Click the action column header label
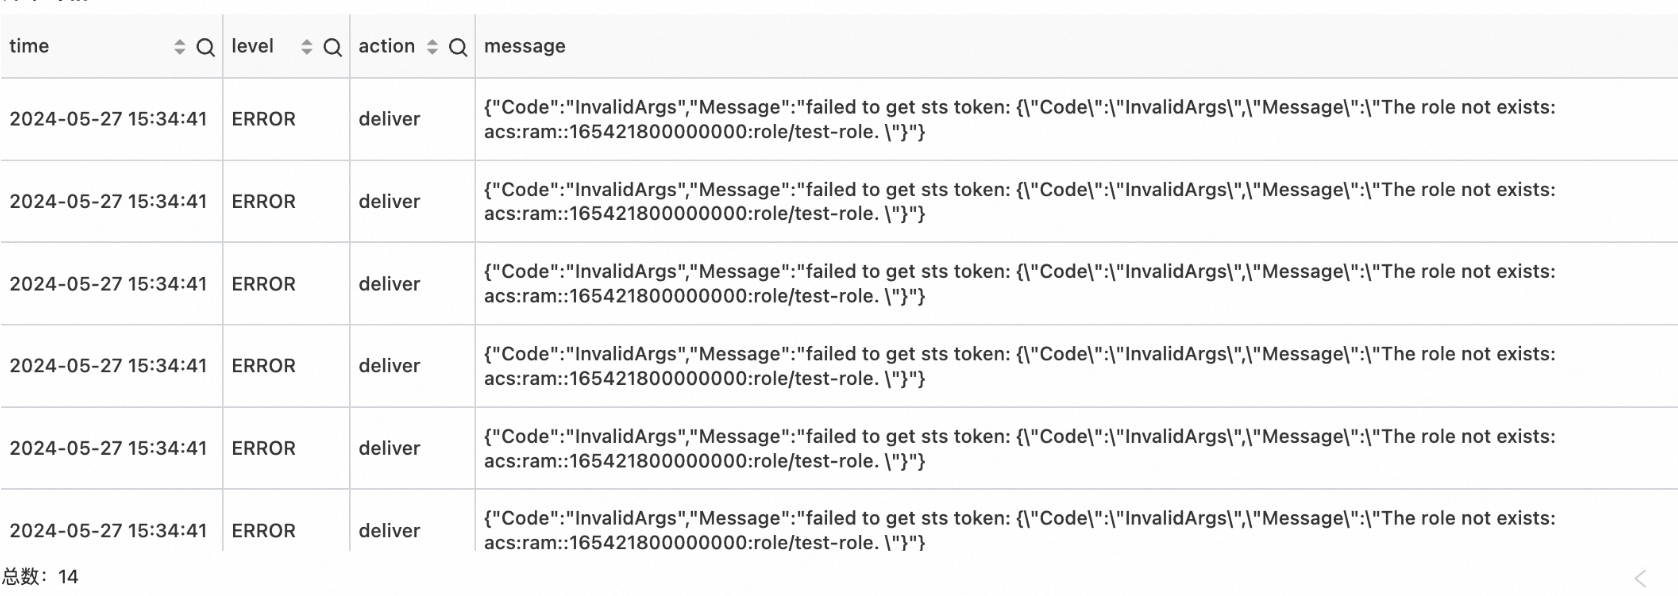 [x=387, y=46]
